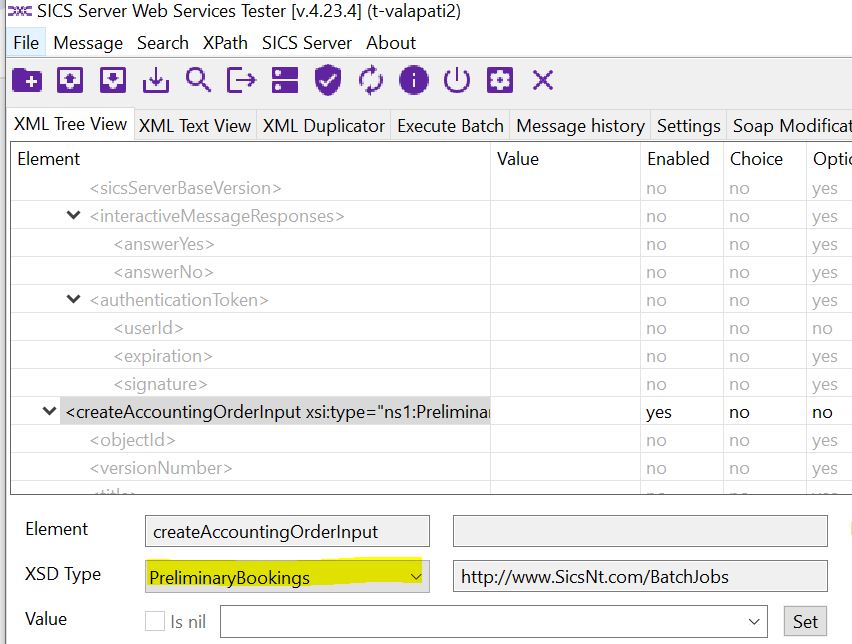Select the userId tree element
The height and width of the screenshot is (644, 852).
148,328
